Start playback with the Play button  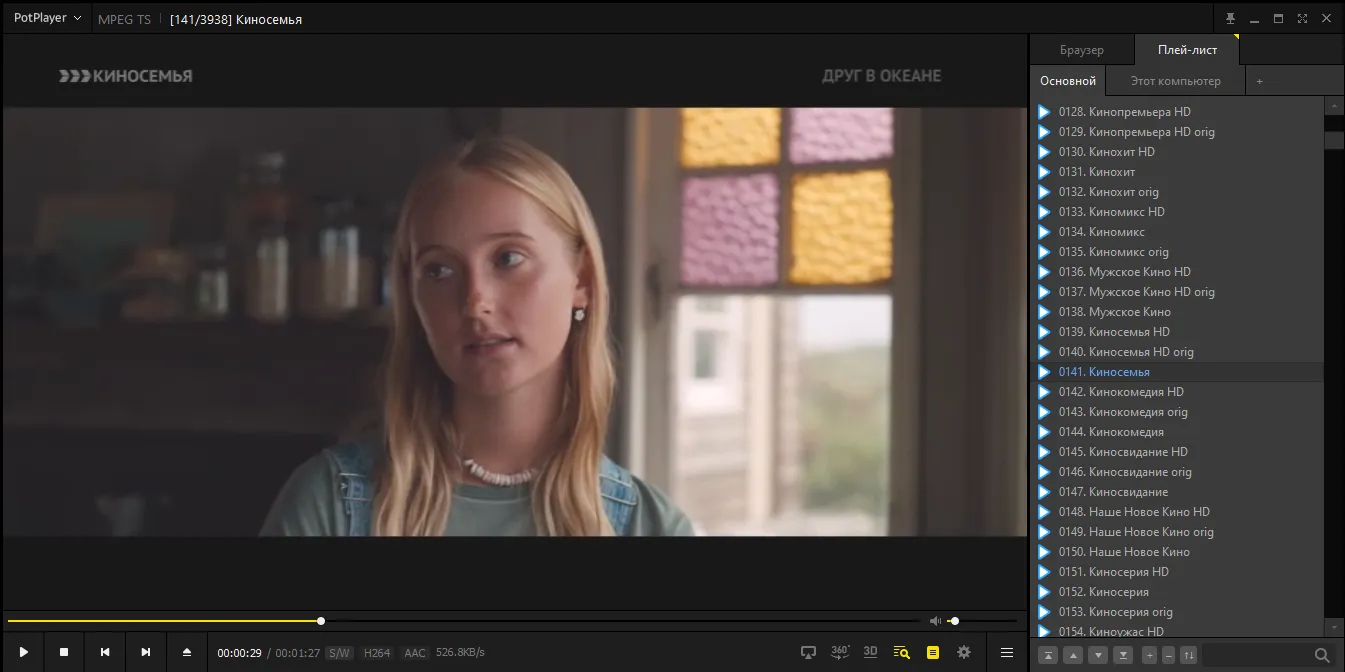[23, 652]
